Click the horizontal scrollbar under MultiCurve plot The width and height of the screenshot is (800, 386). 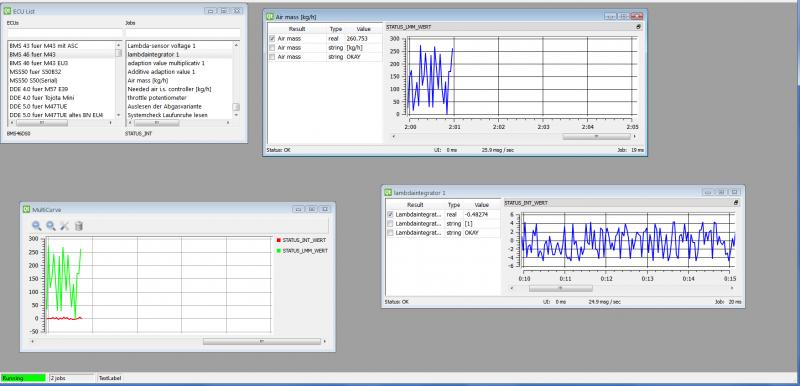(262, 341)
